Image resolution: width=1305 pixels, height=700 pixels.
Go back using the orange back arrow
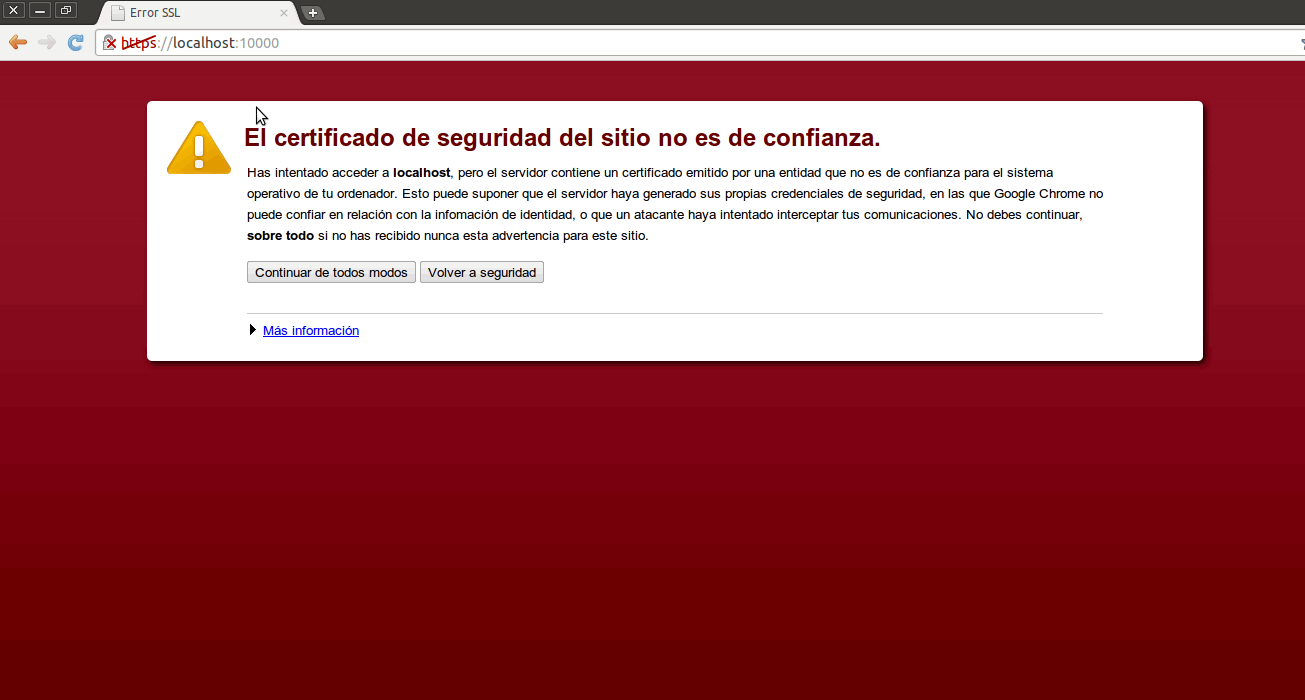click(17, 42)
